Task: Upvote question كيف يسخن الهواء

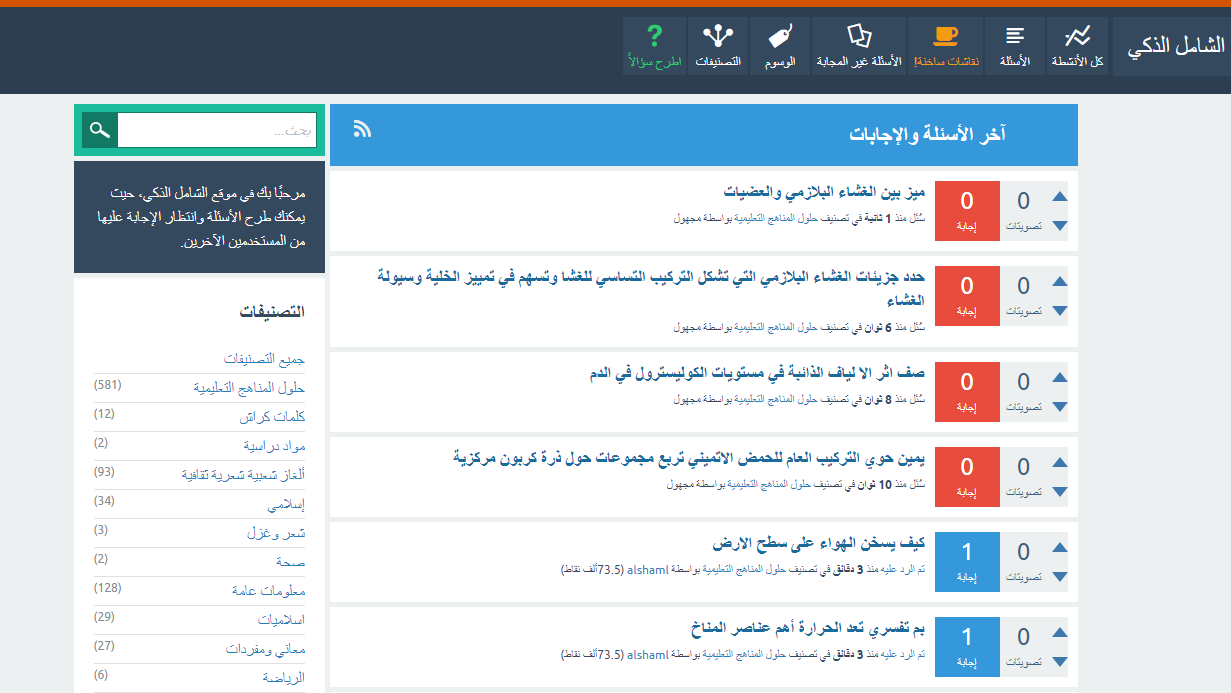Action: coord(1060,548)
